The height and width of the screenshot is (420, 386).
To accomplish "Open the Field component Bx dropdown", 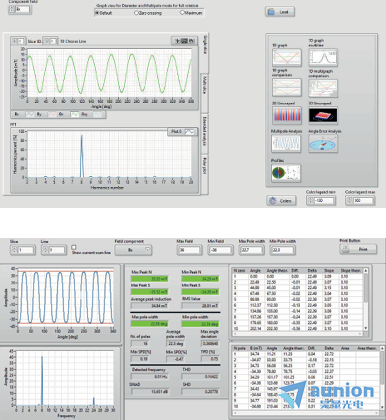I will [133, 250].
